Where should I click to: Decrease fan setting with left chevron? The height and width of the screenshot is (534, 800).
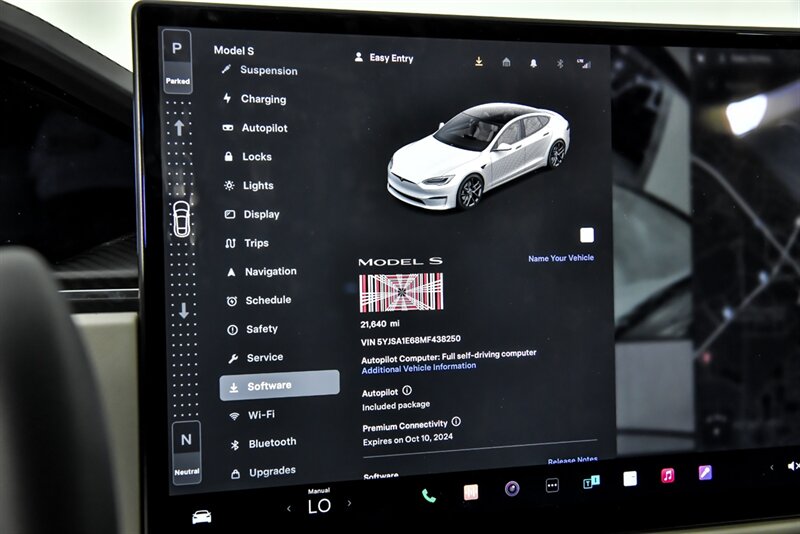[289, 507]
